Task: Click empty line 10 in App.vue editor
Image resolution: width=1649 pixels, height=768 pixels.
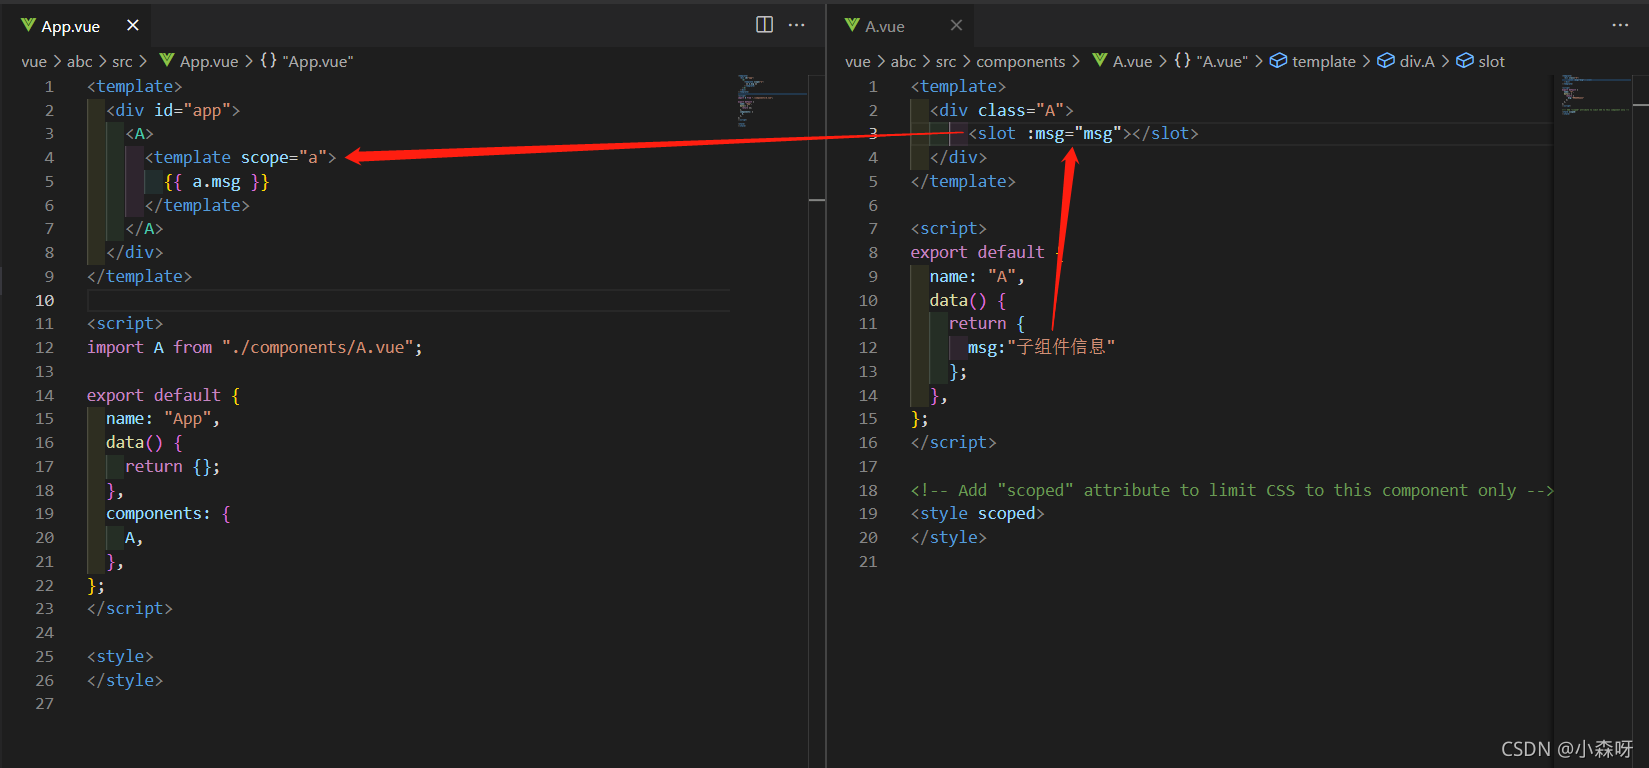Action: pyautogui.click(x=408, y=300)
